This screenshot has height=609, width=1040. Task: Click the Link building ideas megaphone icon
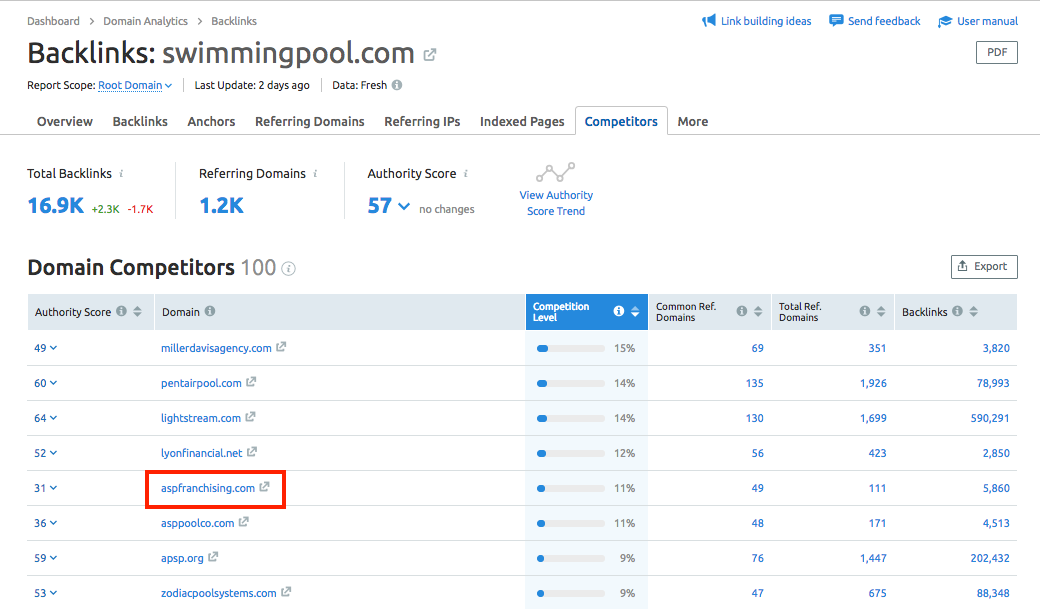[709, 21]
